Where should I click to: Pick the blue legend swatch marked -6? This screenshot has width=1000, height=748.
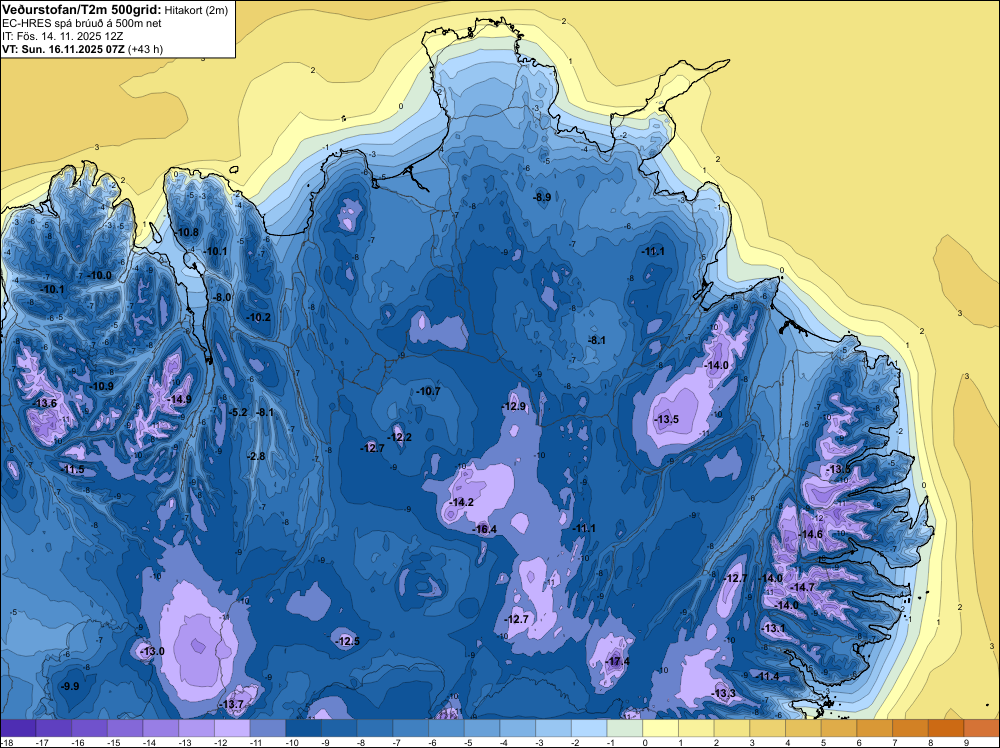click(x=447, y=728)
